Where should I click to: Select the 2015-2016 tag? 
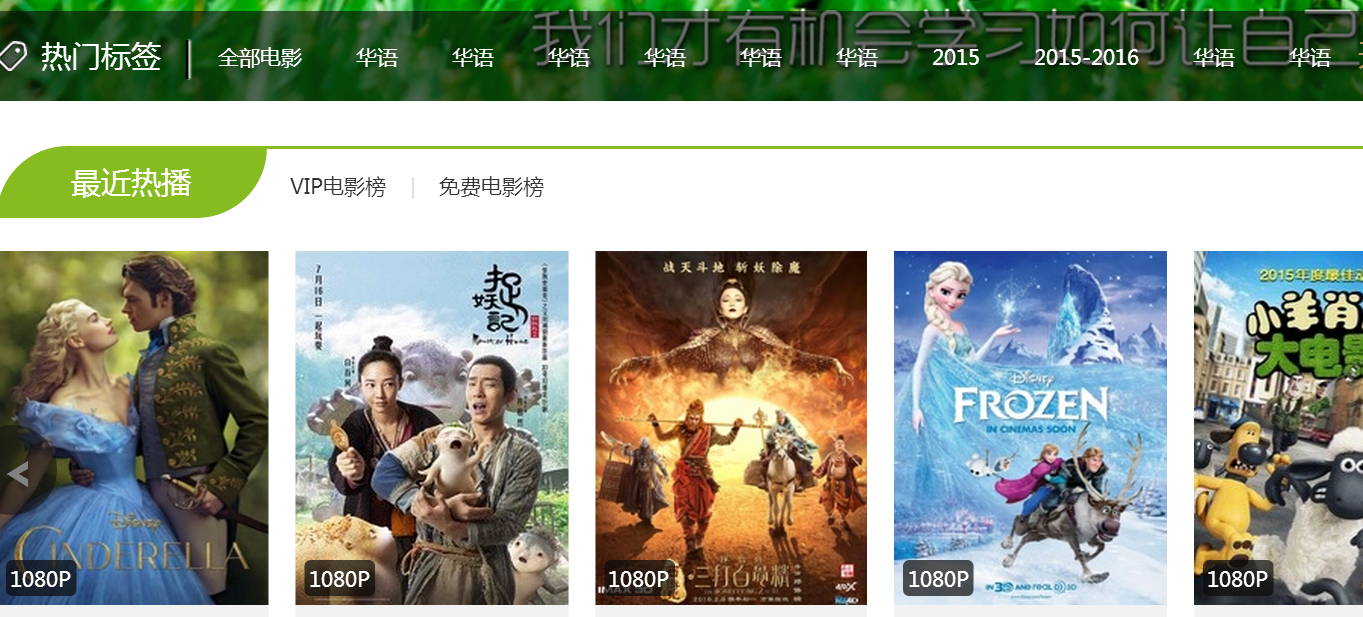[x=1087, y=58]
